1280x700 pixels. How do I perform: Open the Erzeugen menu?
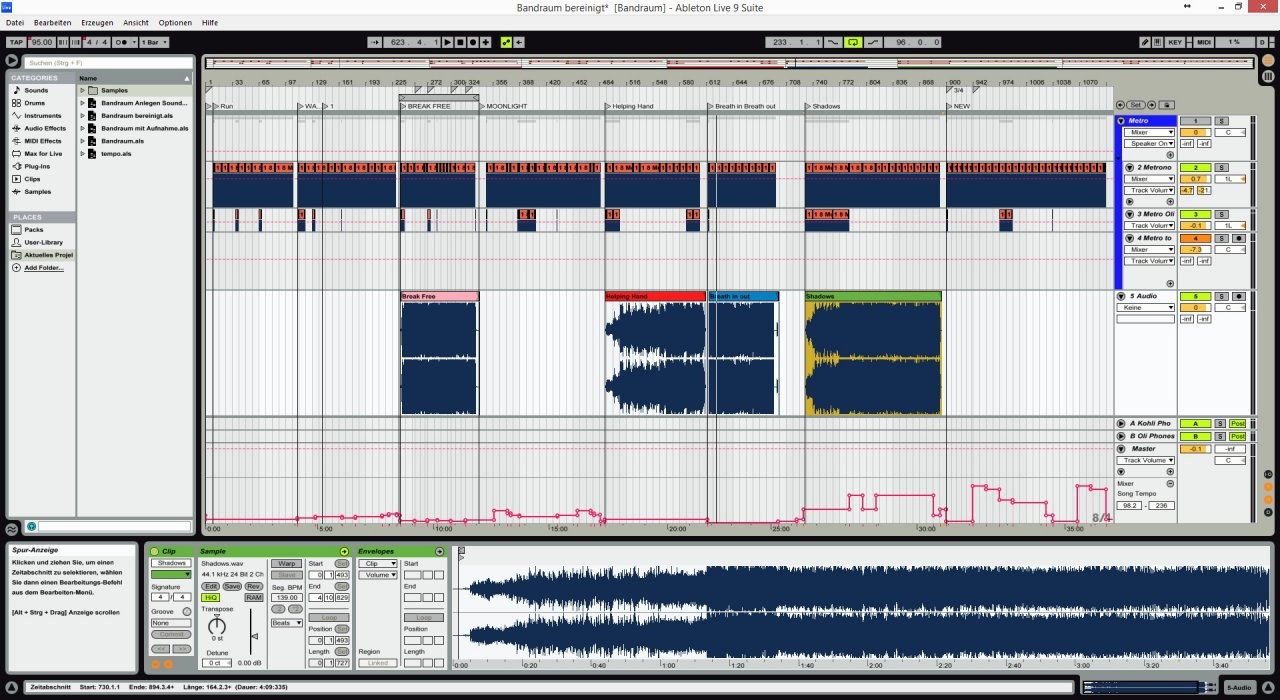97,22
